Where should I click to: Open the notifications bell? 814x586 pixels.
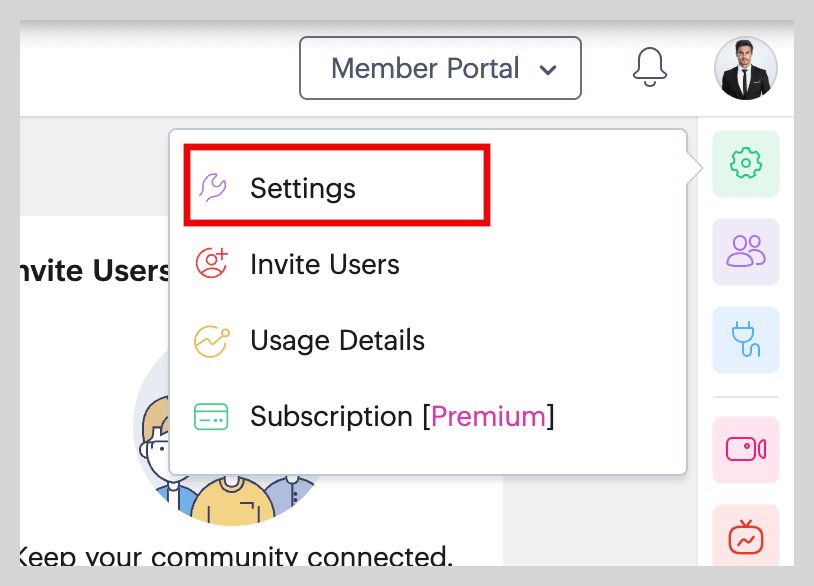[x=650, y=67]
